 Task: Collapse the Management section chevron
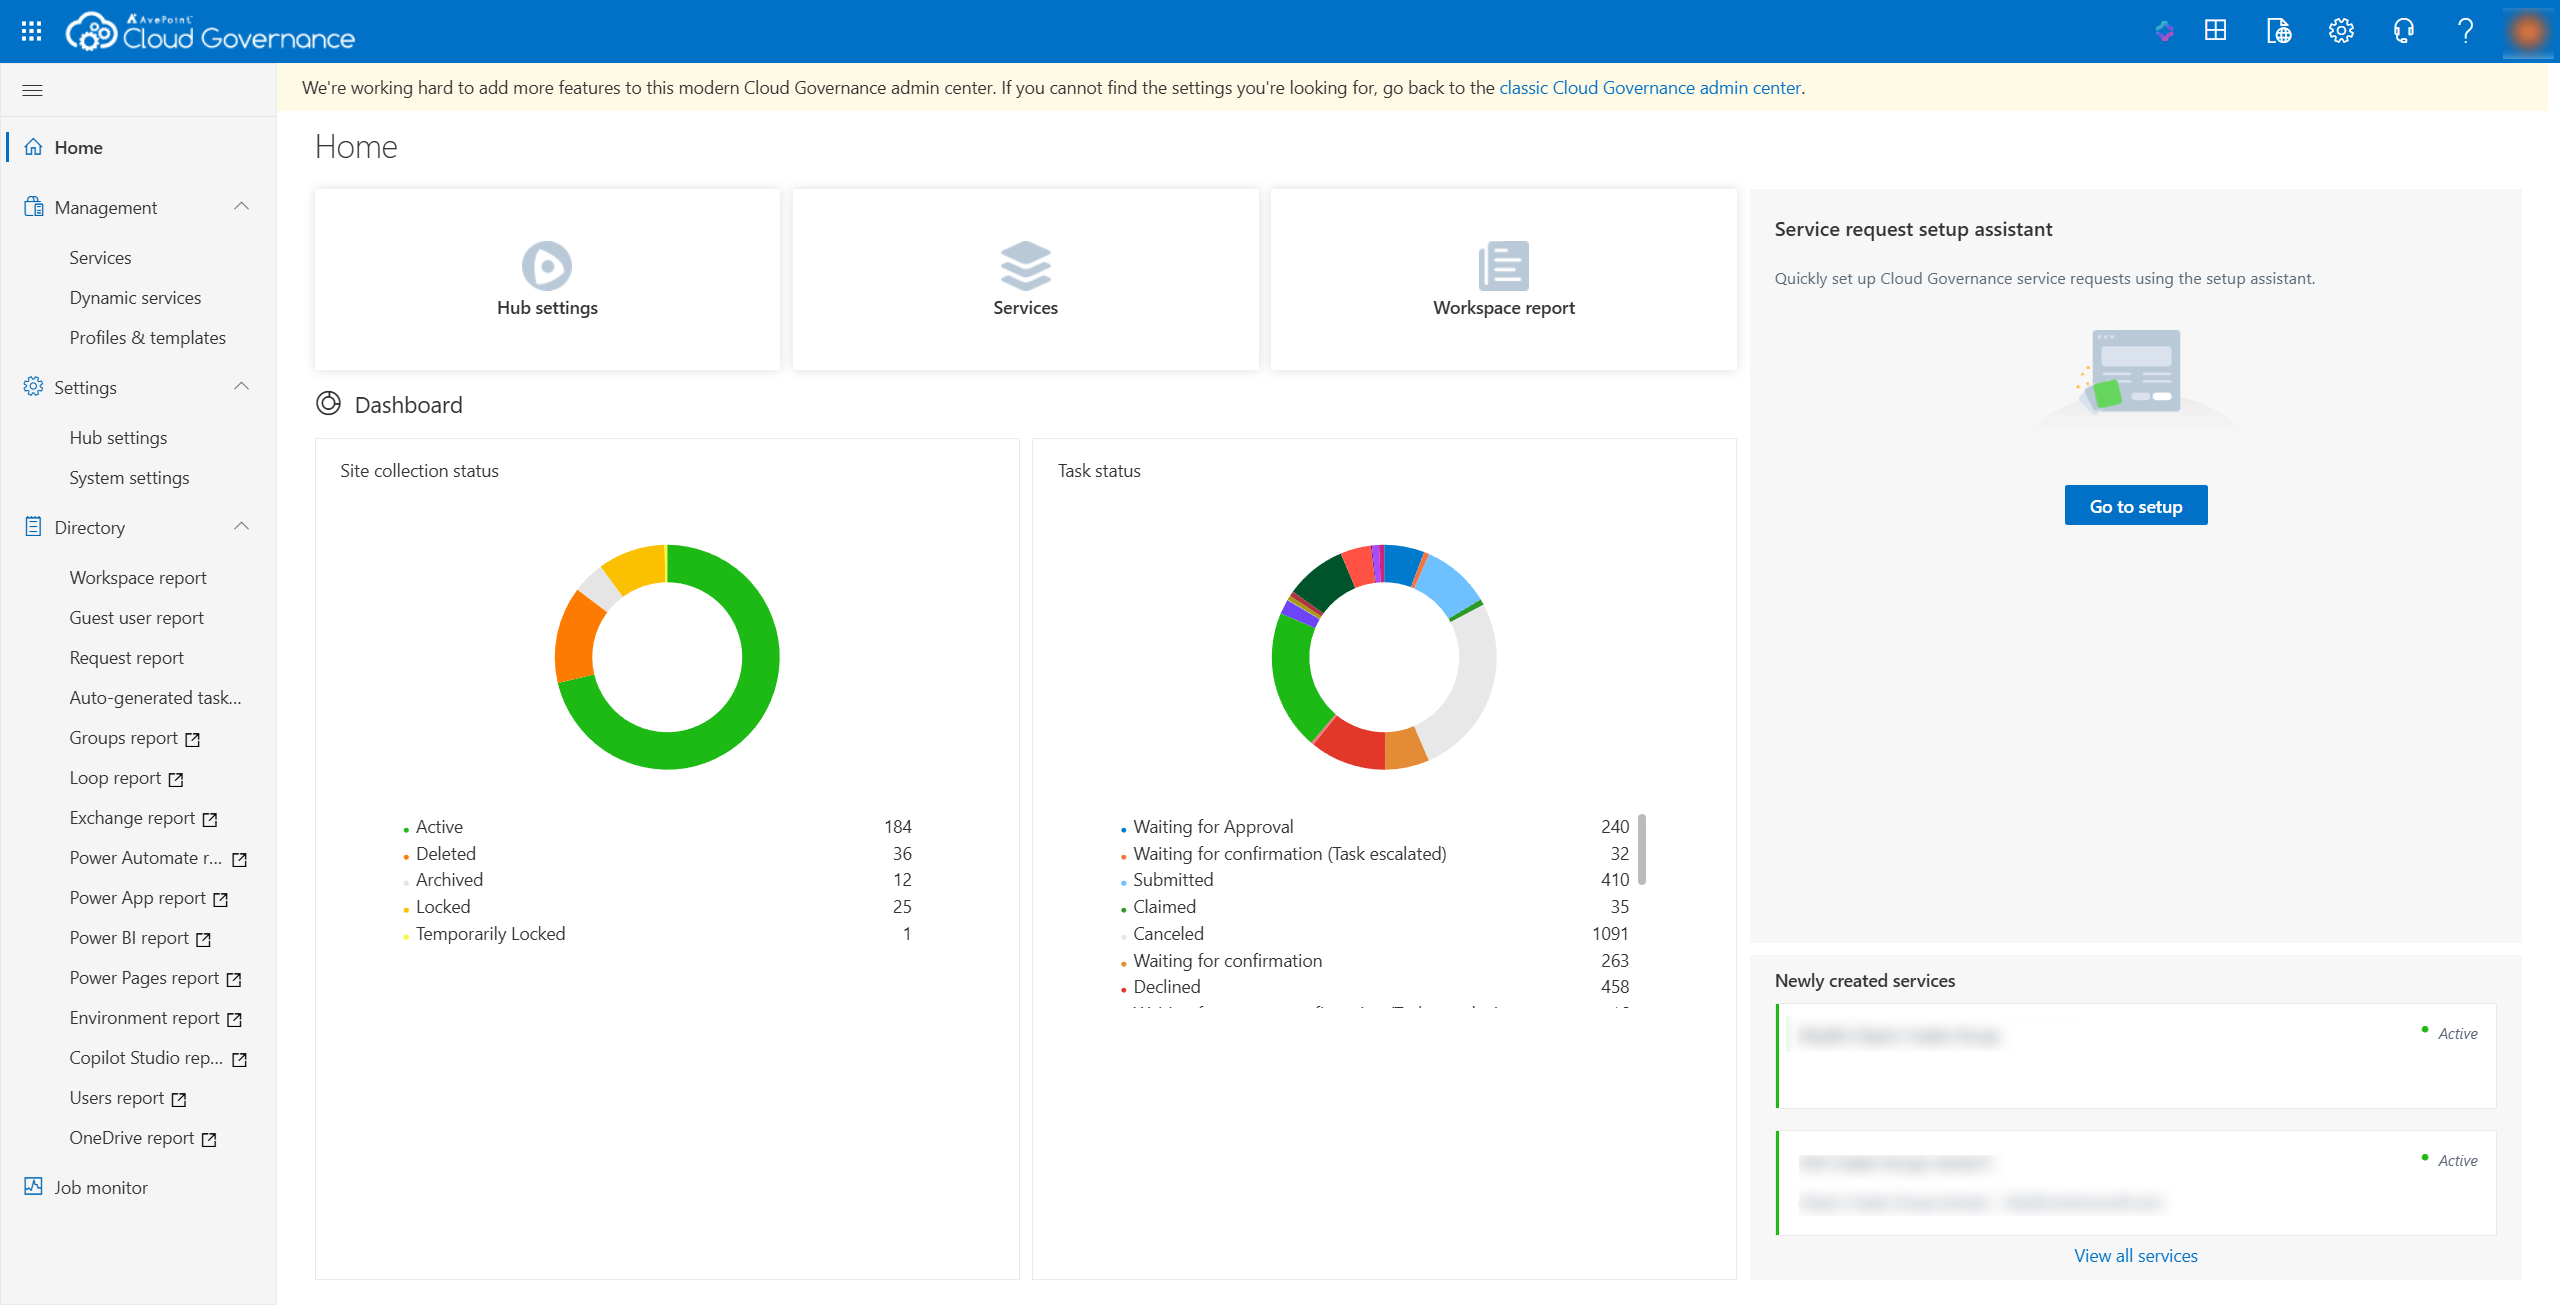click(241, 207)
